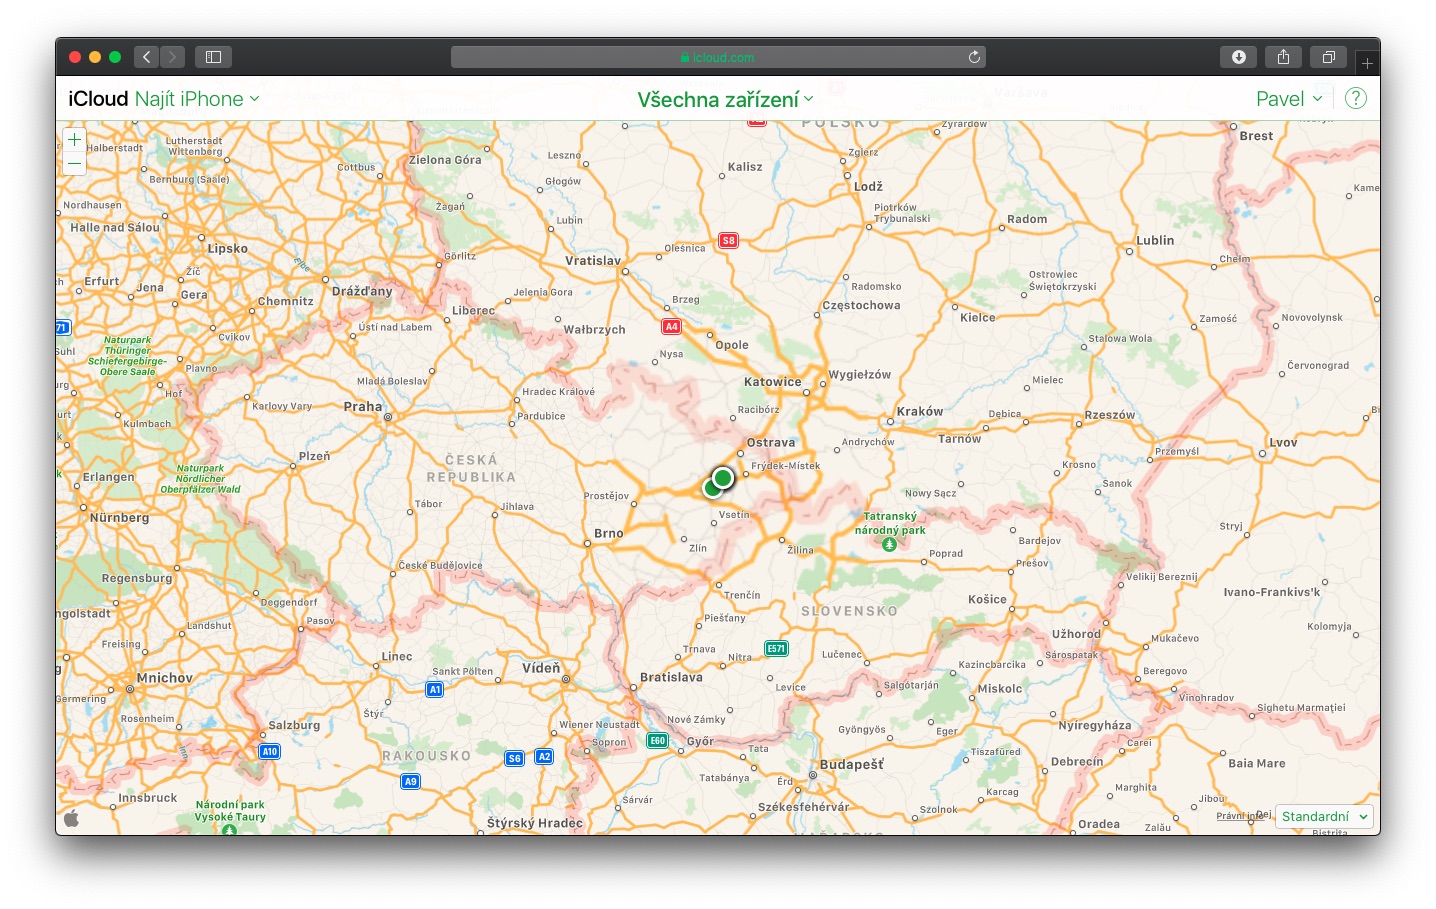
Task: Click the Mnichov city label
Action: (165, 677)
